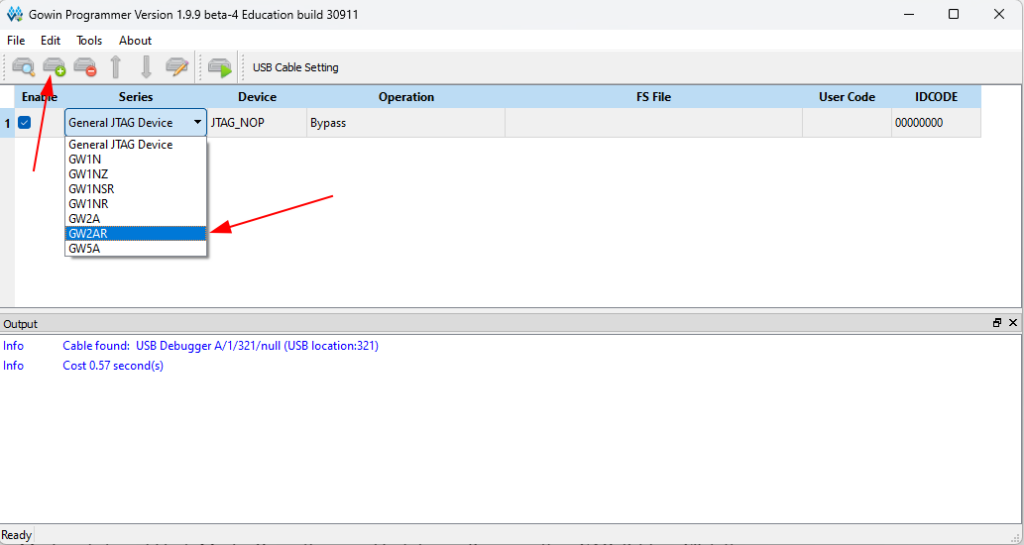
Task: Select GW1NR from the Series list
Action: 136,204
